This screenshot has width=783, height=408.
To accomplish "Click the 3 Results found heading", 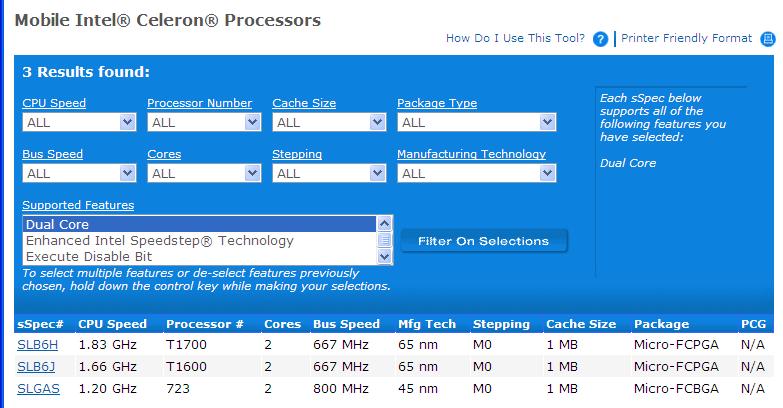I will [86, 72].
